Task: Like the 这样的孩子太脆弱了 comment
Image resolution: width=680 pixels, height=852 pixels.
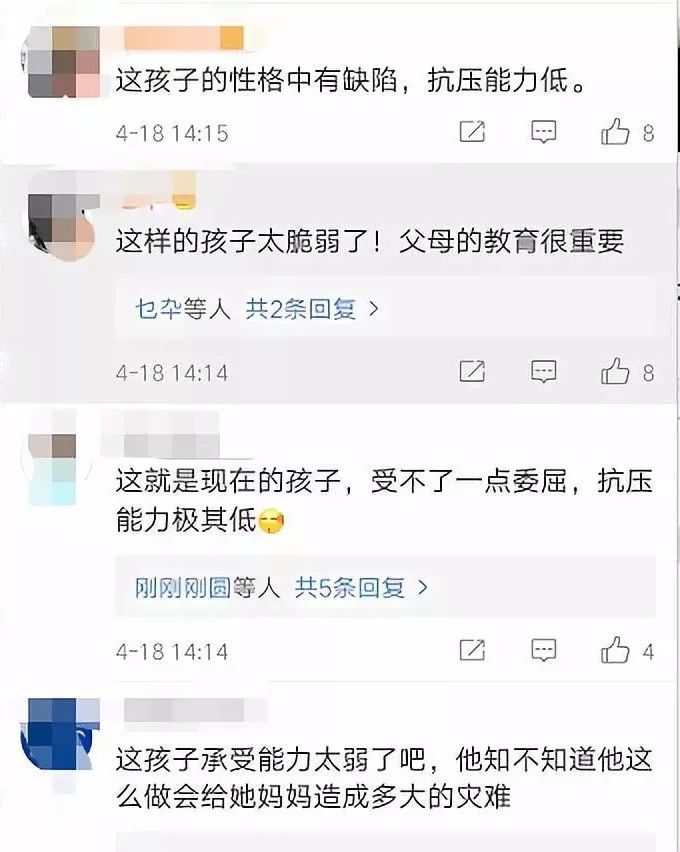Action: coord(615,371)
